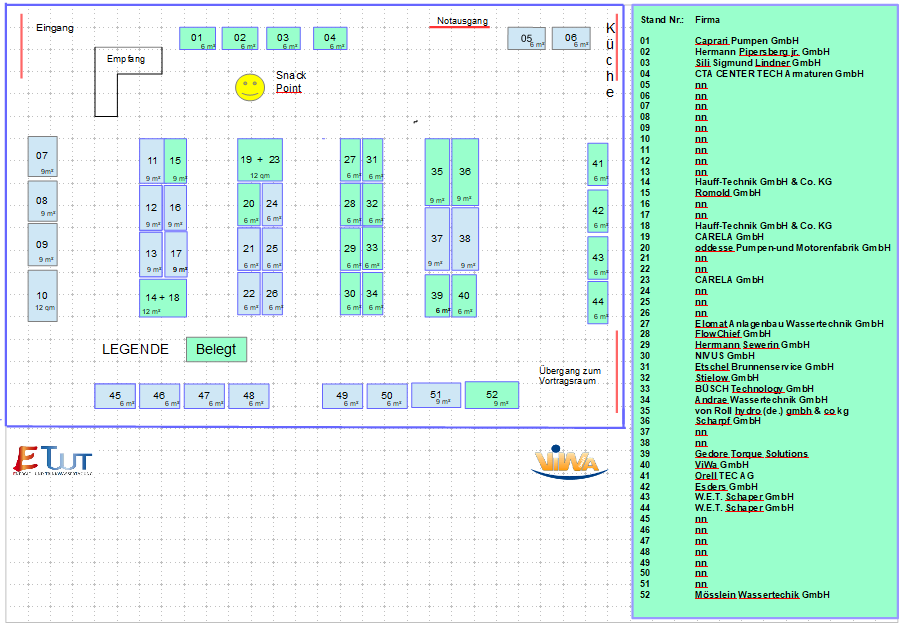905x630 pixels.
Task: Click oddesse Pumpen-und Motorenfabrik GmbH entry
Action: pos(792,248)
